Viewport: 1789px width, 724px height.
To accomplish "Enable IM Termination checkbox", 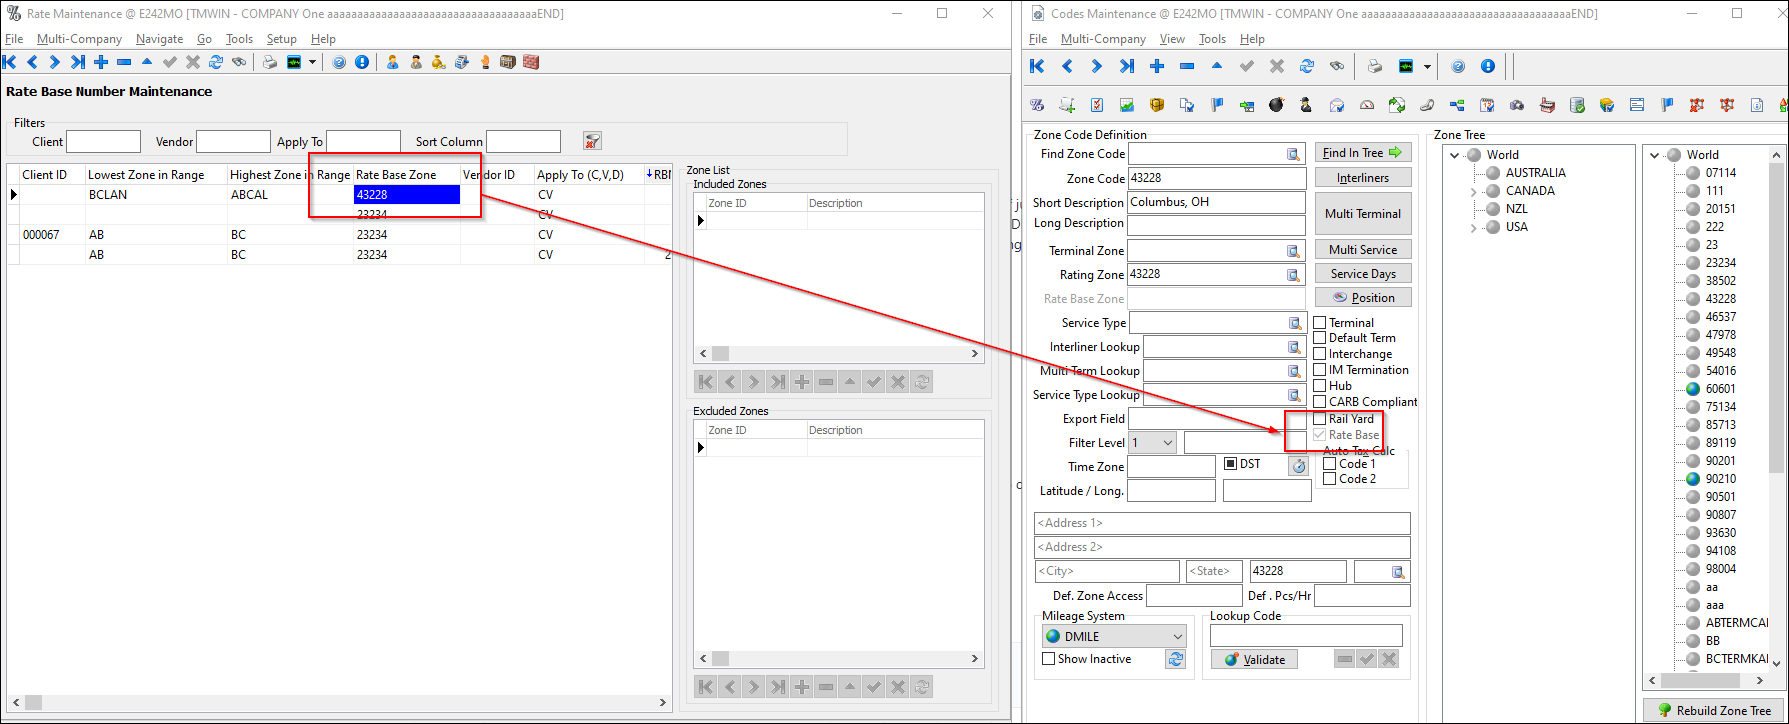I will 1320,370.
